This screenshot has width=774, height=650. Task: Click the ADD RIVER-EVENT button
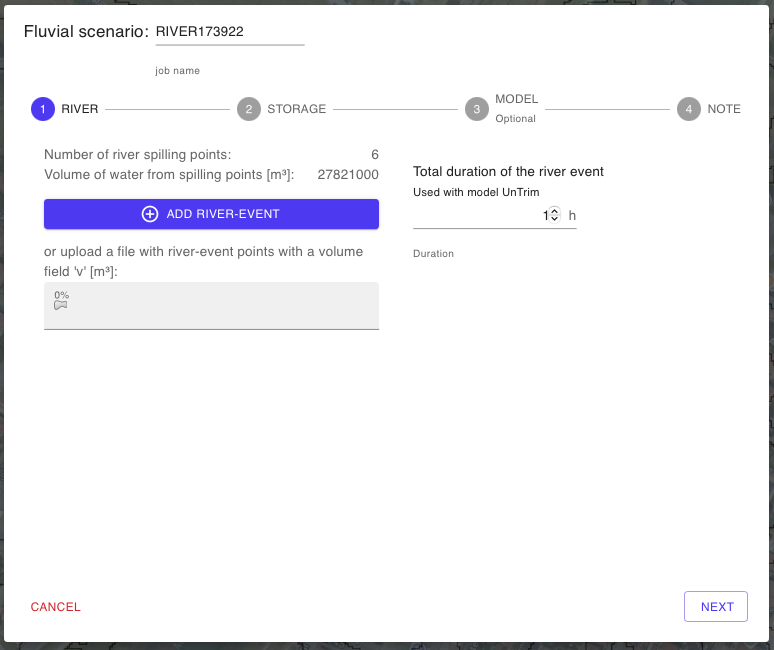point(211,214)
